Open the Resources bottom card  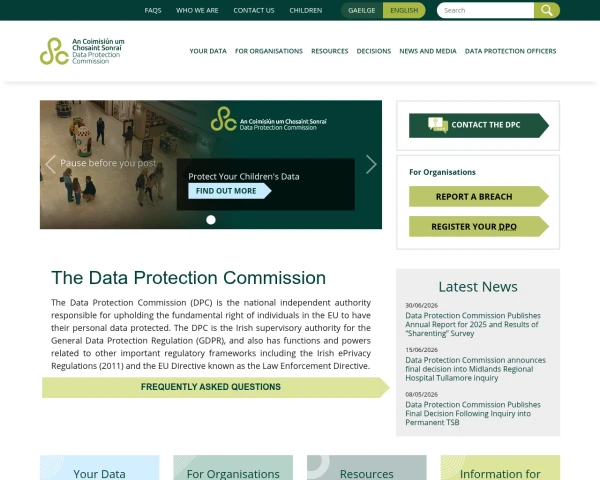click(x=367, y=468)
